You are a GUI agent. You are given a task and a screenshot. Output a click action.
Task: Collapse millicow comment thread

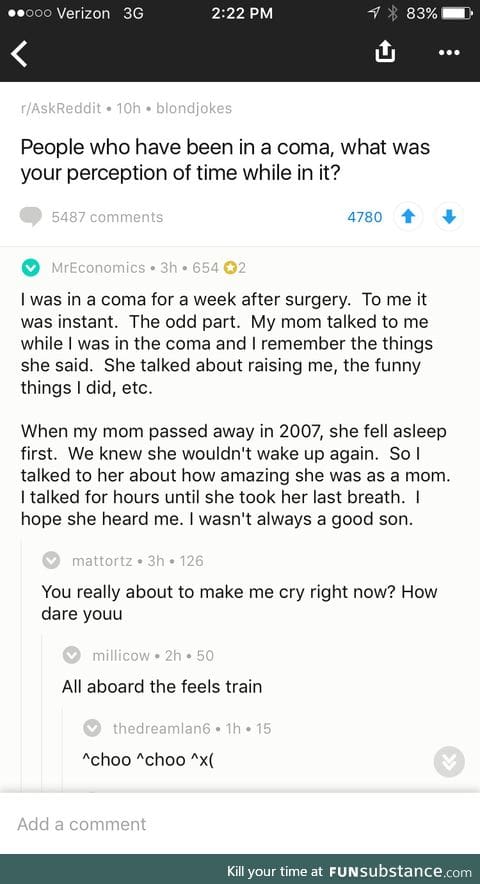[x=72, y=656]
